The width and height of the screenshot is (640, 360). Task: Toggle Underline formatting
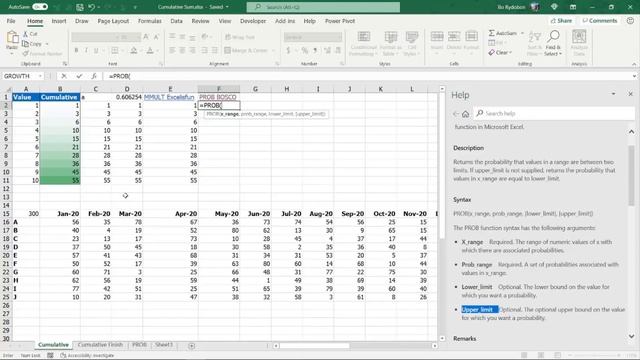click(96, 50)
